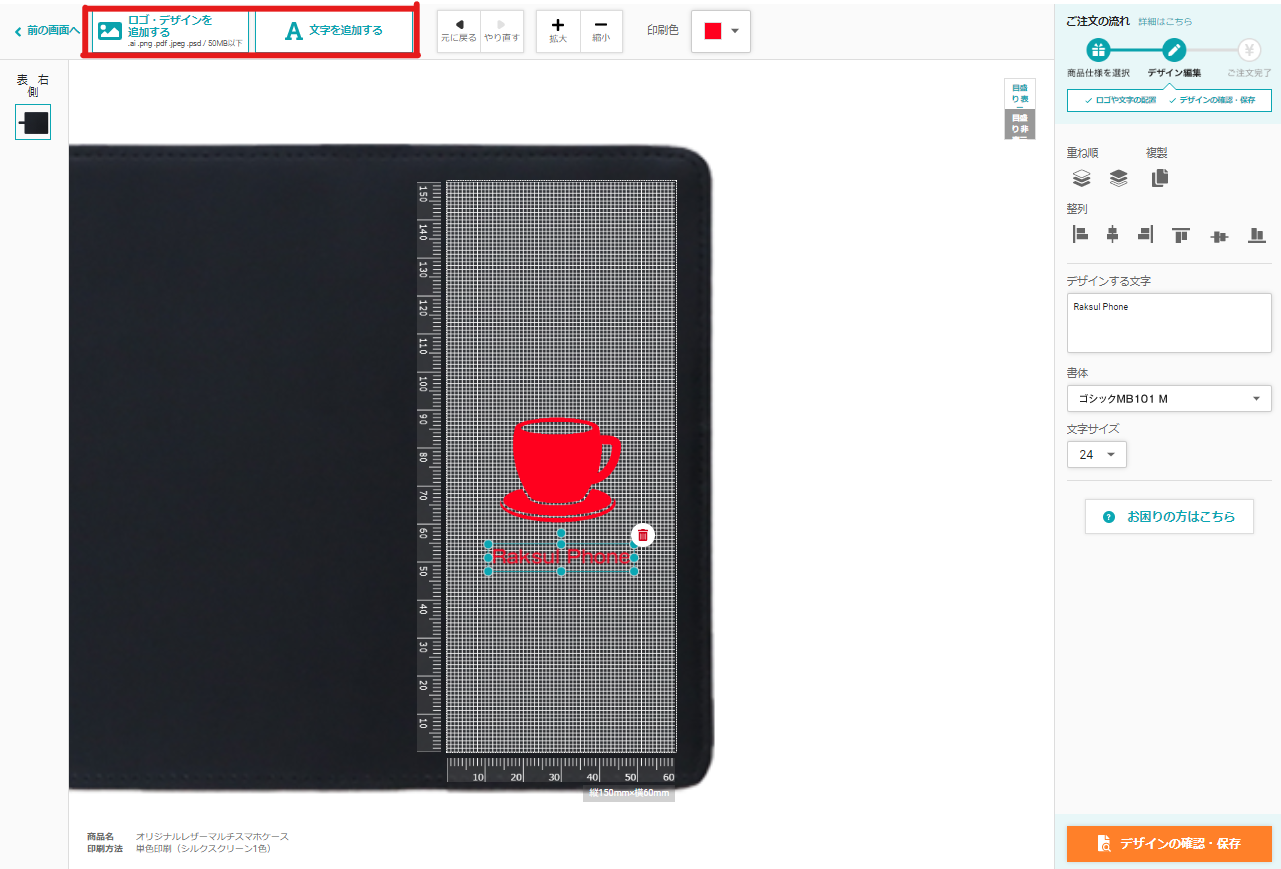Click the 商品仕様を選択 step icon
Image resolution: width=1281 pixels, height=869 pixels.
tap(1098, 50)
